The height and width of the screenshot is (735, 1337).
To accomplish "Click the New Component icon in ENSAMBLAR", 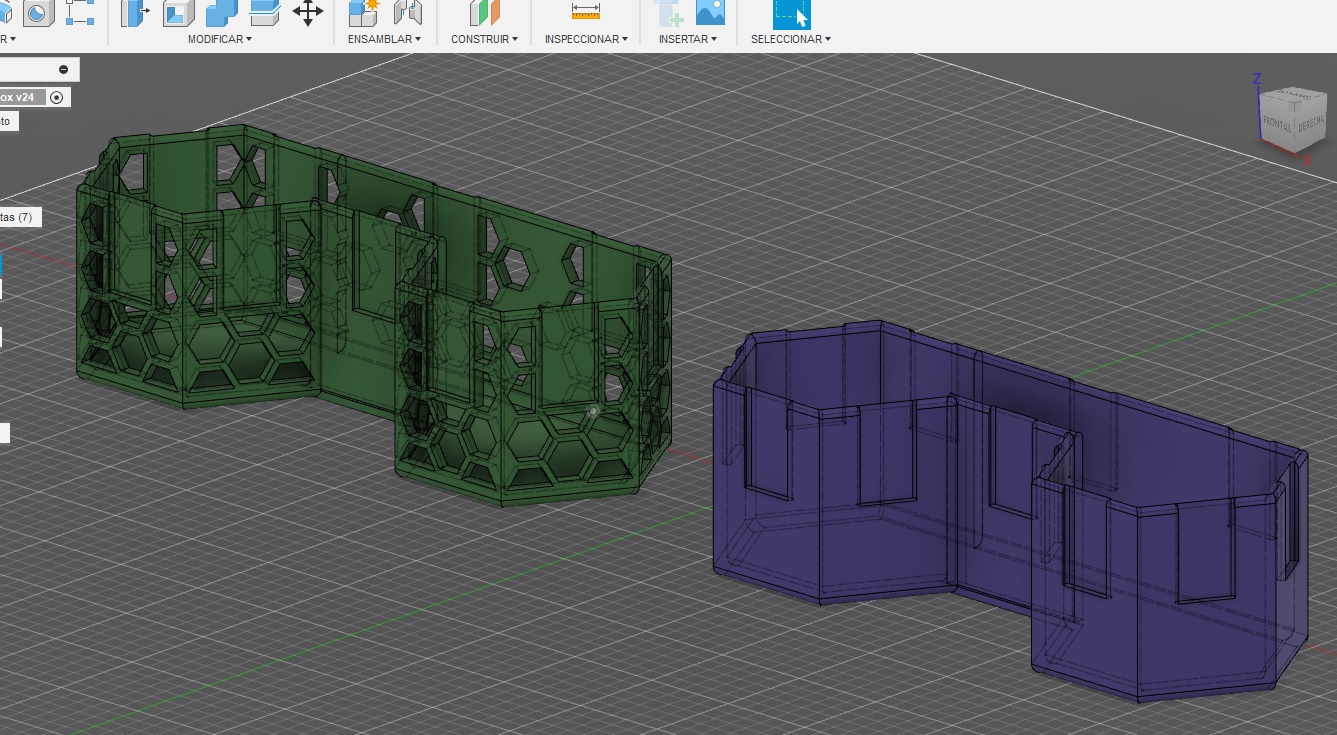I will 363,13.
